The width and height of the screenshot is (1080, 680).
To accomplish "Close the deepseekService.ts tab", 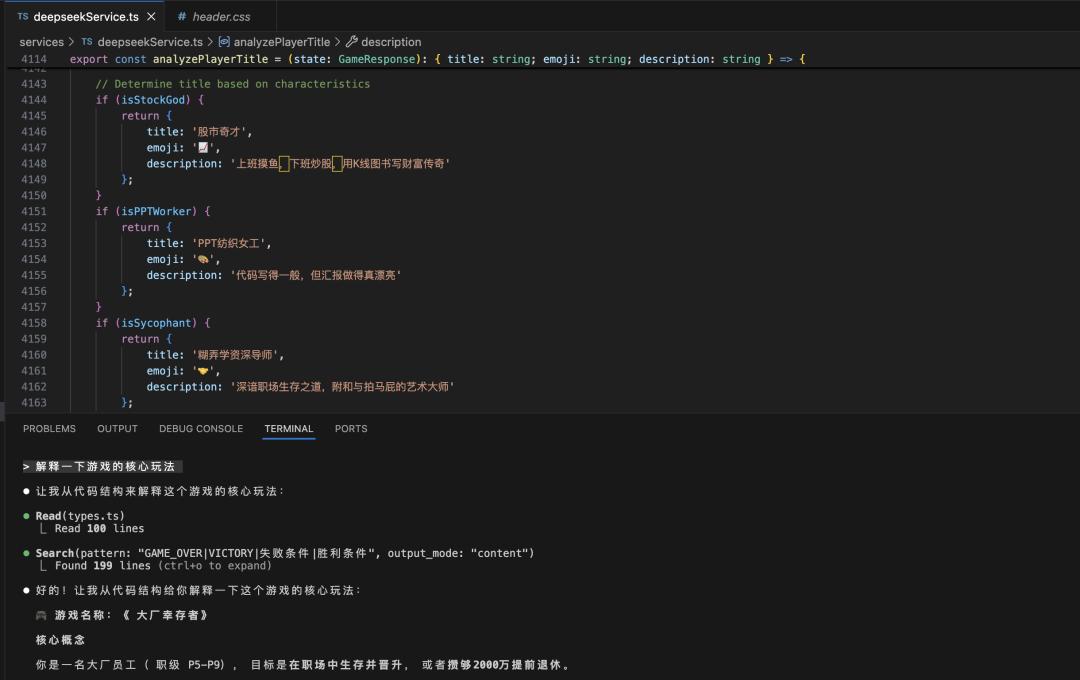I will click(x=151, y=17).
